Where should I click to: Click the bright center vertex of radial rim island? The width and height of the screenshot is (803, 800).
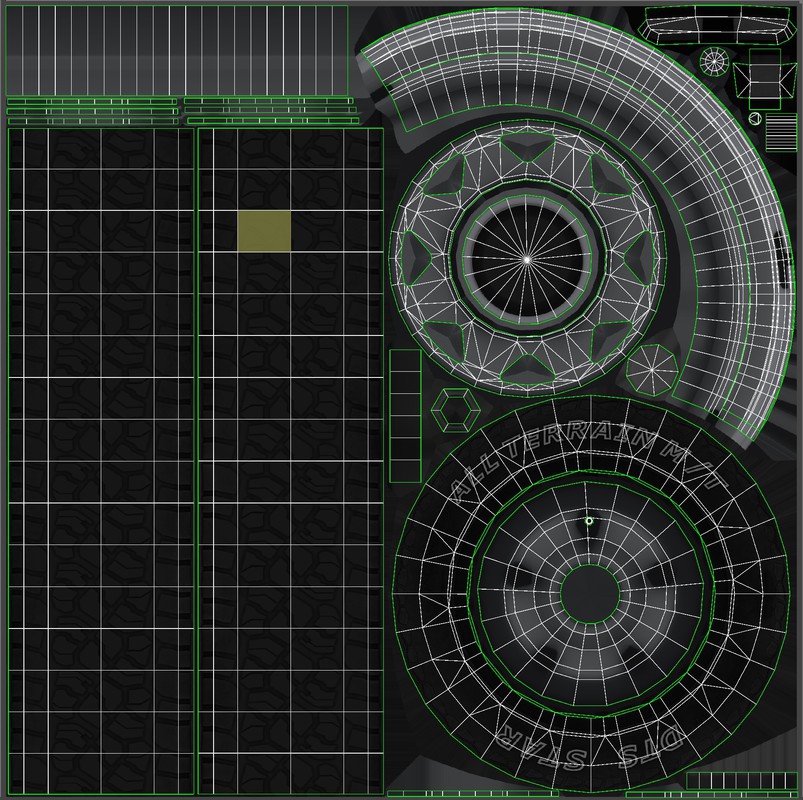(x=527, y=260)
